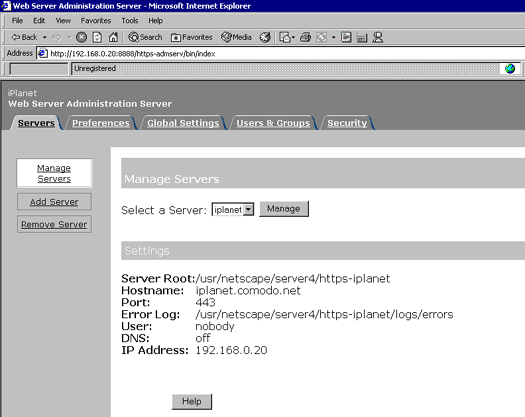Image resolution: width=525 pixels, height=417 pixels.
Task: Open the Favorites toolbar button
Action: coord(192,37)
